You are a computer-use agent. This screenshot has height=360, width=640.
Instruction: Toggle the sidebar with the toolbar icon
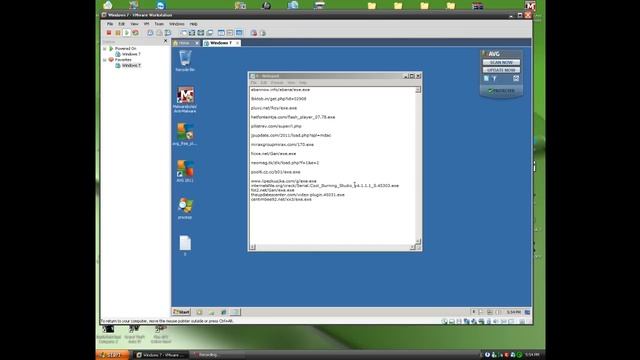pyautogui.click(x=183, y=33)
